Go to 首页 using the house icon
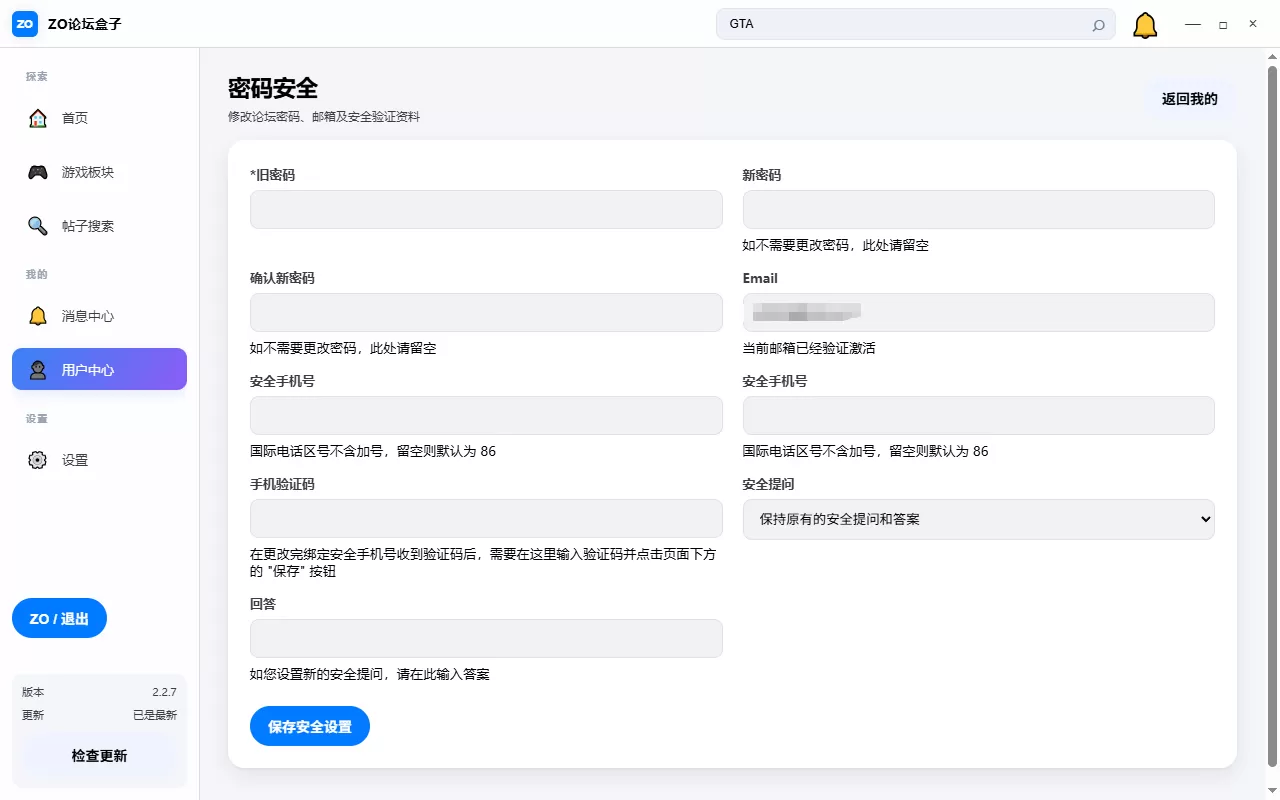1280x800 pixels. point(38,118)
